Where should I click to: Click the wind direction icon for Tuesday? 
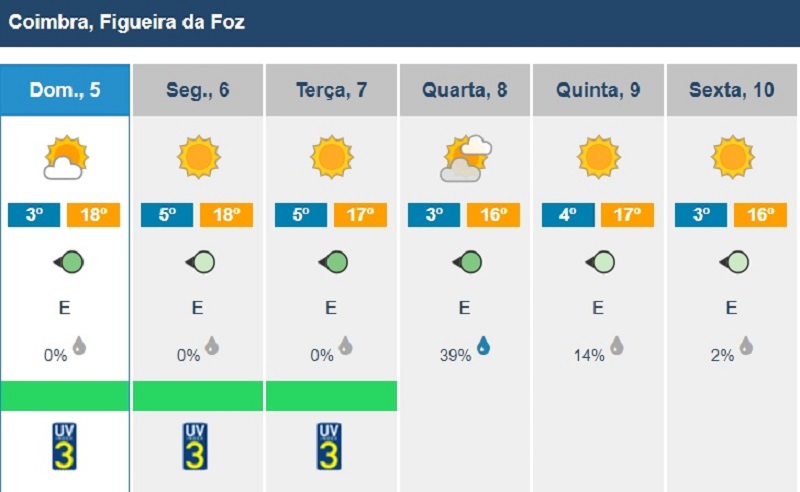[333, 262]
